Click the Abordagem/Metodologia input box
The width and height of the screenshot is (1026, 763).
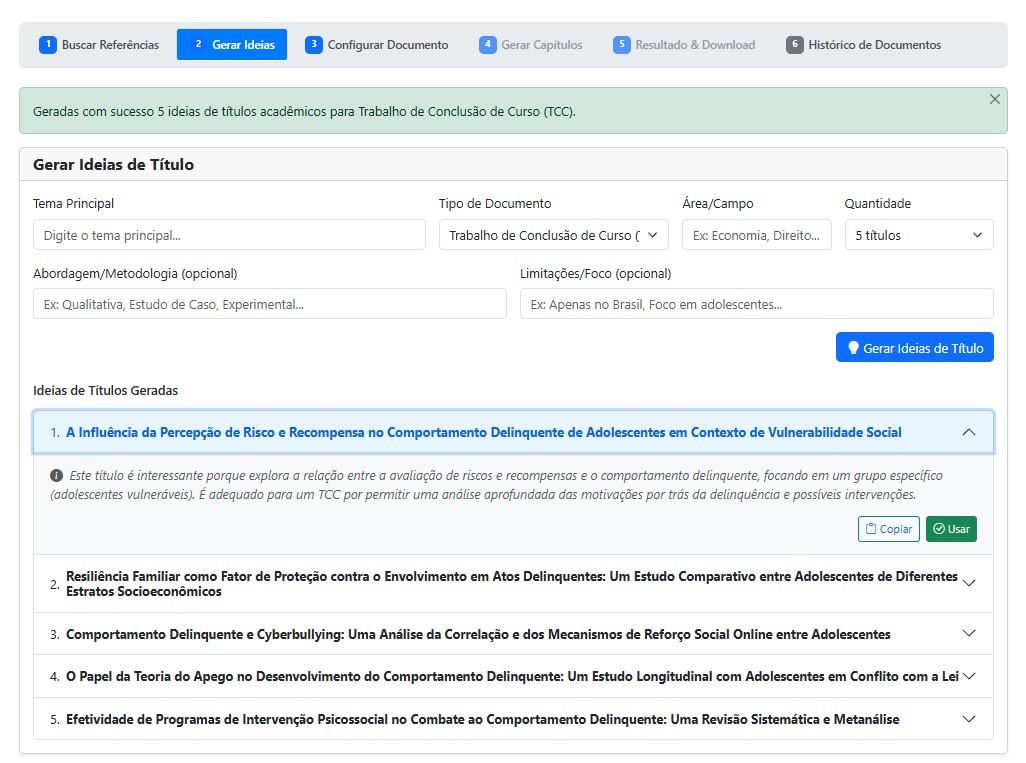[x=269, y=304]
